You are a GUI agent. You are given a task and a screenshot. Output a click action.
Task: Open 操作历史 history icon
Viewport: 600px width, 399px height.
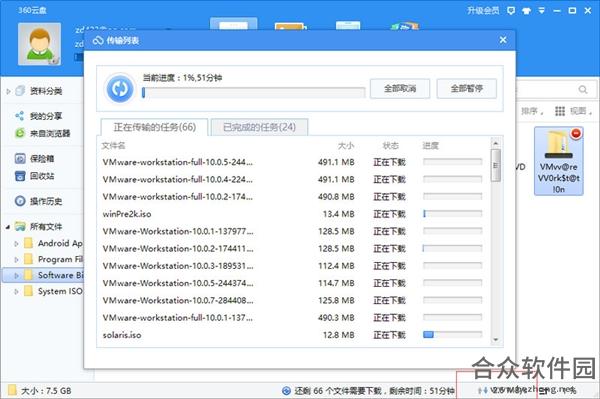click(x=20, y=201)
